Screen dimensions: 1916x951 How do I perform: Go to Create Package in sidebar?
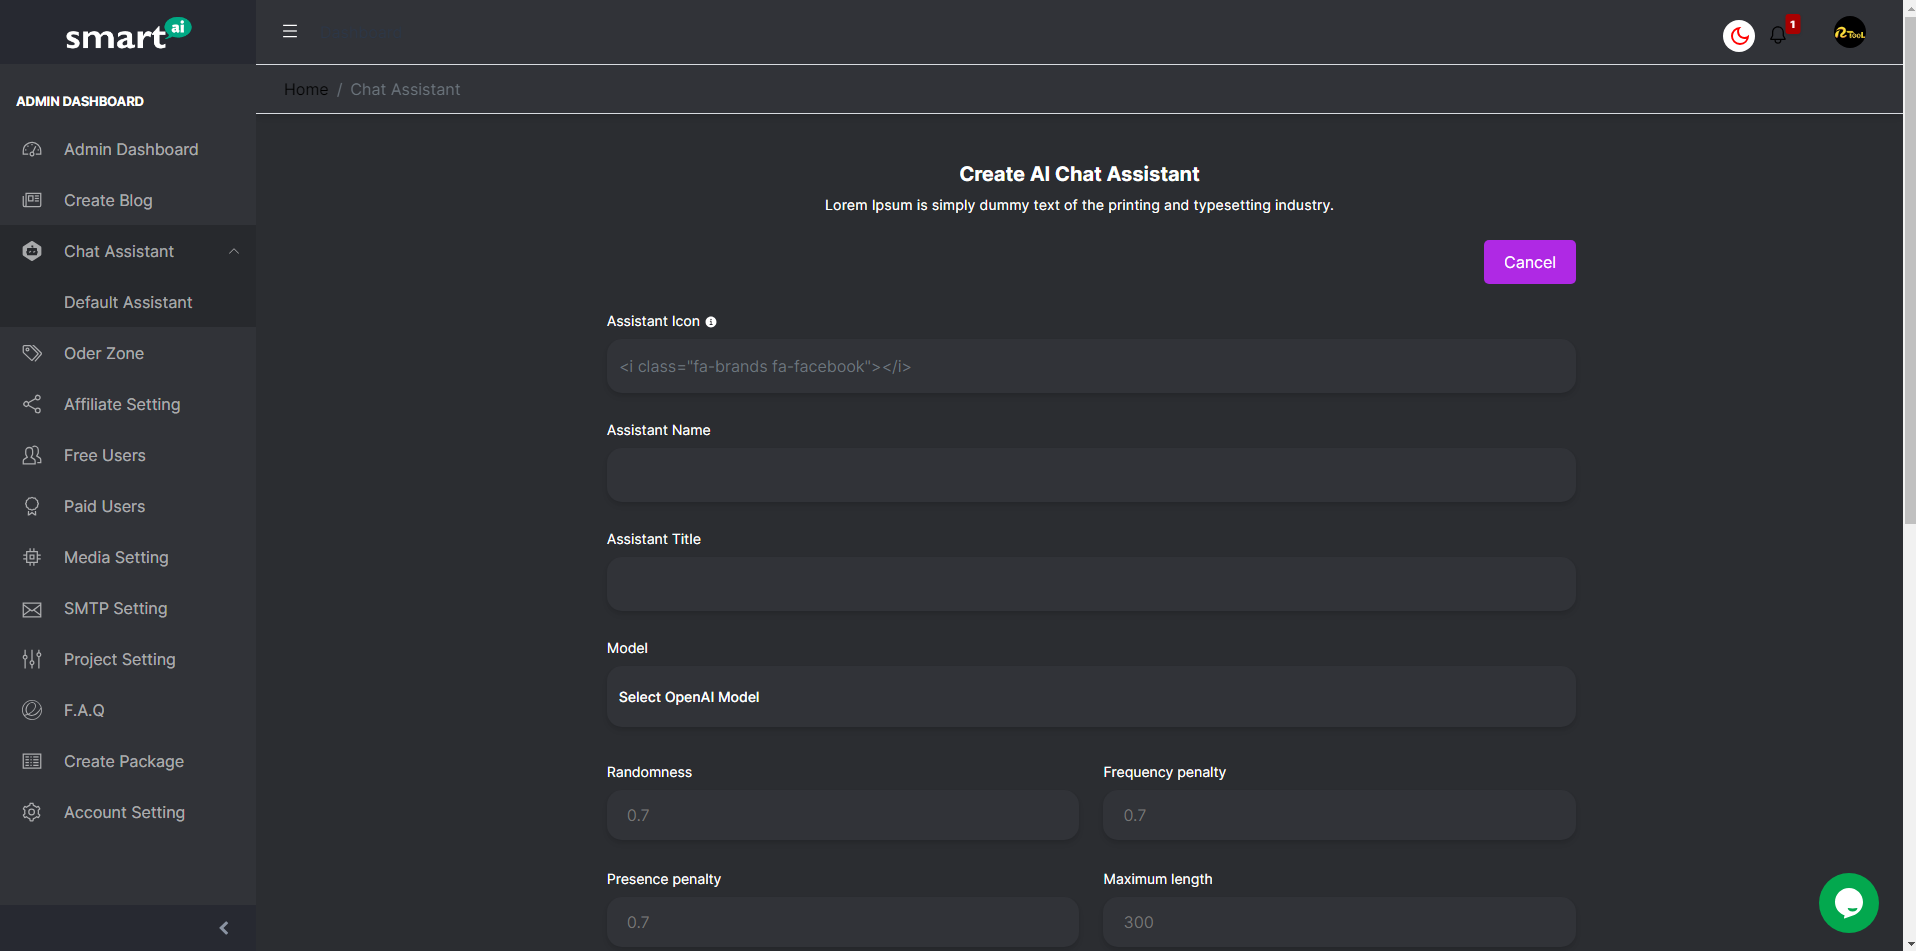pos(124,761)
